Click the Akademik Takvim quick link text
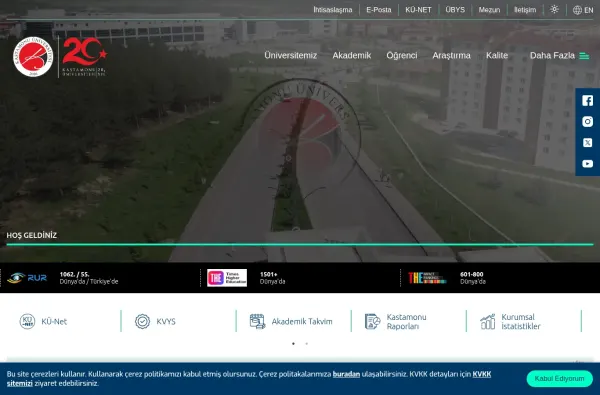This screenshot has width=600, height=395. pyautogui.click(x=302, y=322)
